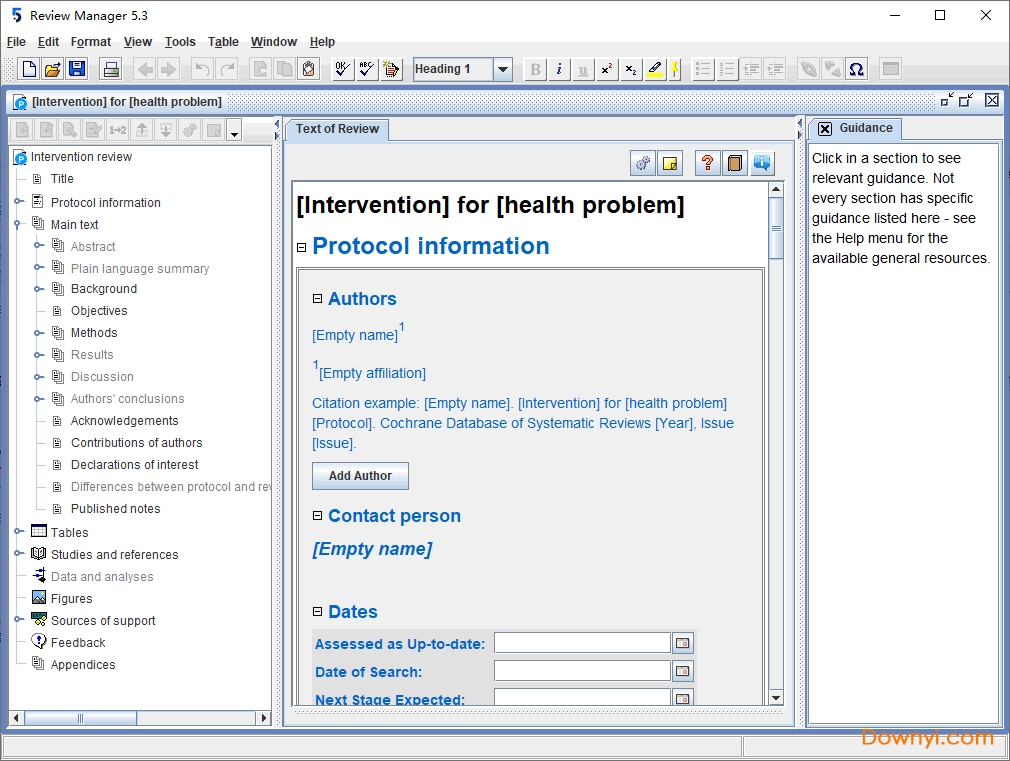Open the Heading 1 style dropdown
Viewport: 1010px width, 761px height.
point(503,69)
